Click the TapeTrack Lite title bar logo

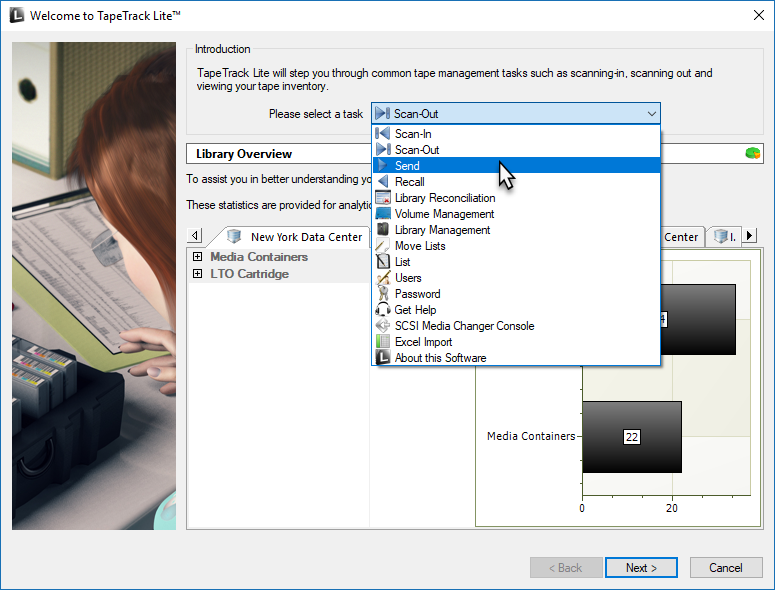coord(17,15)
